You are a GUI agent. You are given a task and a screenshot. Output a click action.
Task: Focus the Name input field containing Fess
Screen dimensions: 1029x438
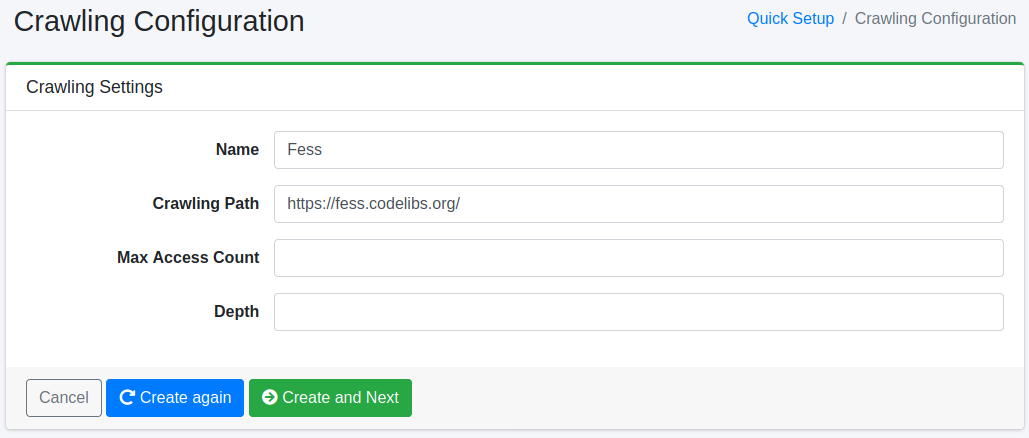[638, 150]
